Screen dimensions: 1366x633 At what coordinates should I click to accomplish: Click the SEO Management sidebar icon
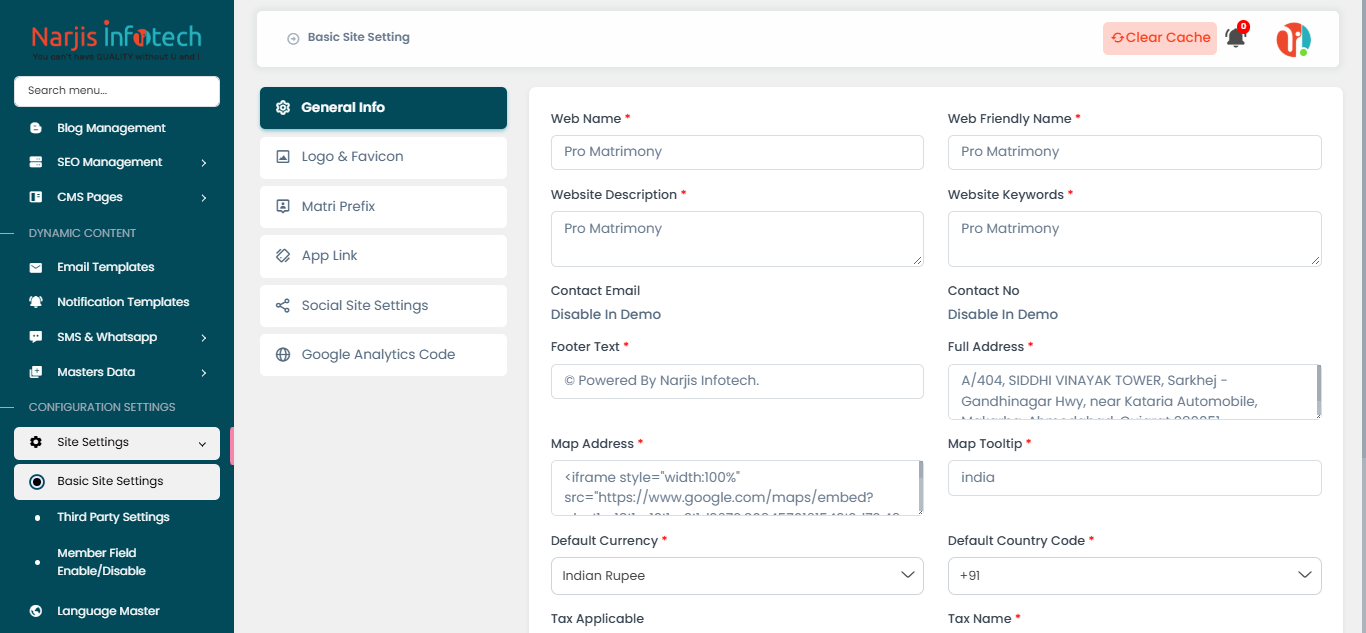(36, 162)
